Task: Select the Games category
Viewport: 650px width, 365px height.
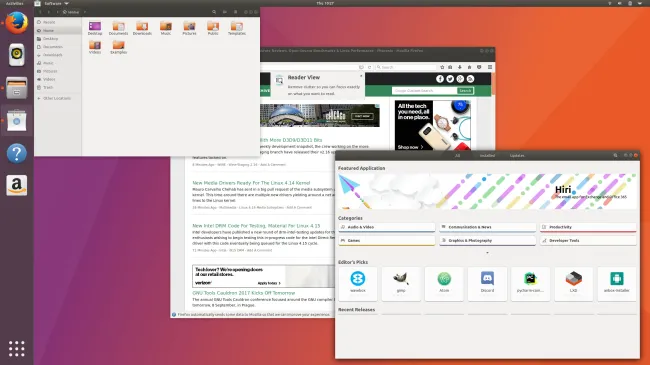Action: click(x=387, y=241)
